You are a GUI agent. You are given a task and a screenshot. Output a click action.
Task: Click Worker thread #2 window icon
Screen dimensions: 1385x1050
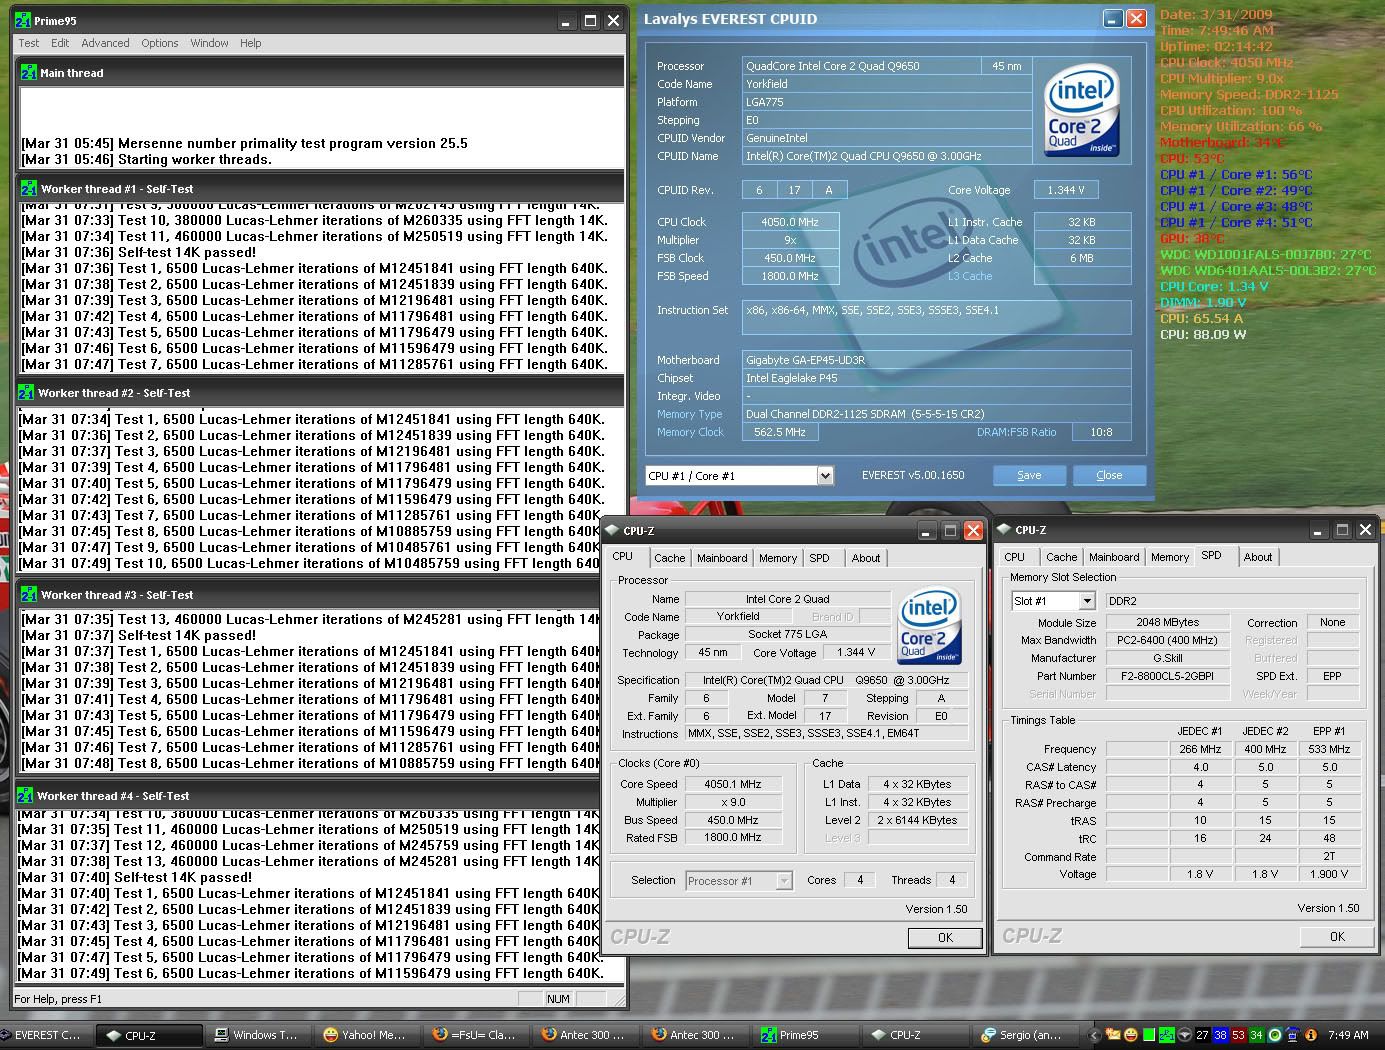pyautogui.click(x=27, y=392)
